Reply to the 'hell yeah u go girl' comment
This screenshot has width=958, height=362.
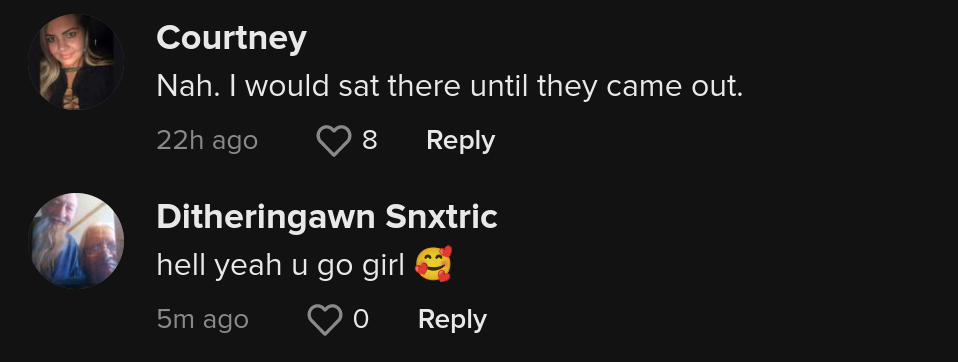(452, 319)
